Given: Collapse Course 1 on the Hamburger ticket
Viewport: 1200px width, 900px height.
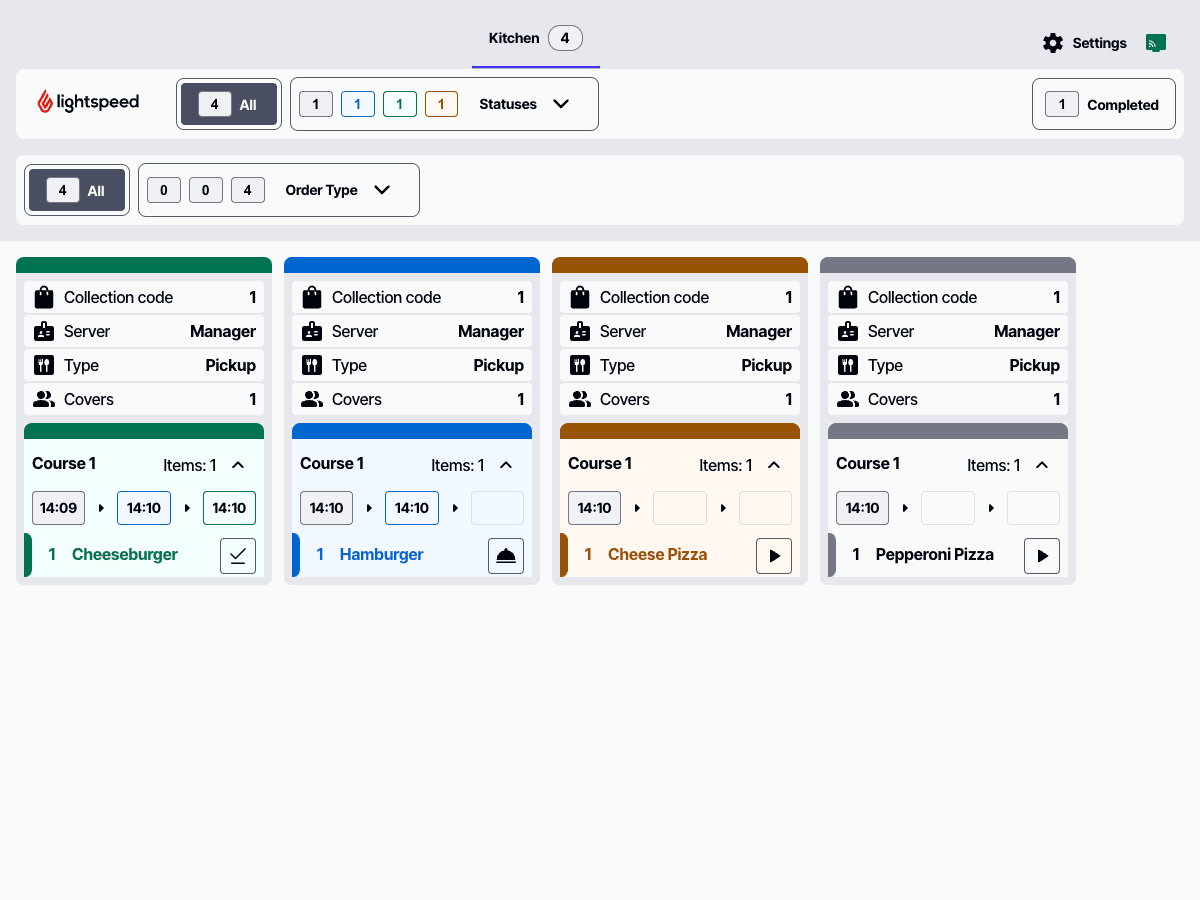Looking at the screenshot, I should click(x=506, y=465).
